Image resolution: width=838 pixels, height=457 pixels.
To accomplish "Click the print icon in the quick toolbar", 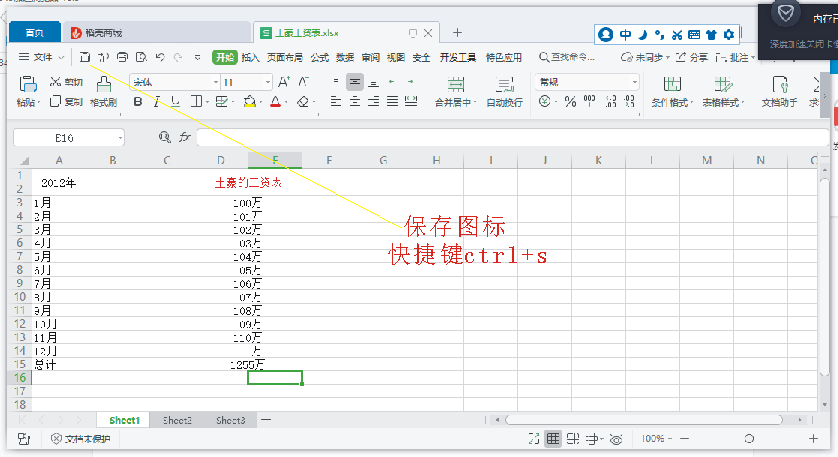I will (122, 57).
